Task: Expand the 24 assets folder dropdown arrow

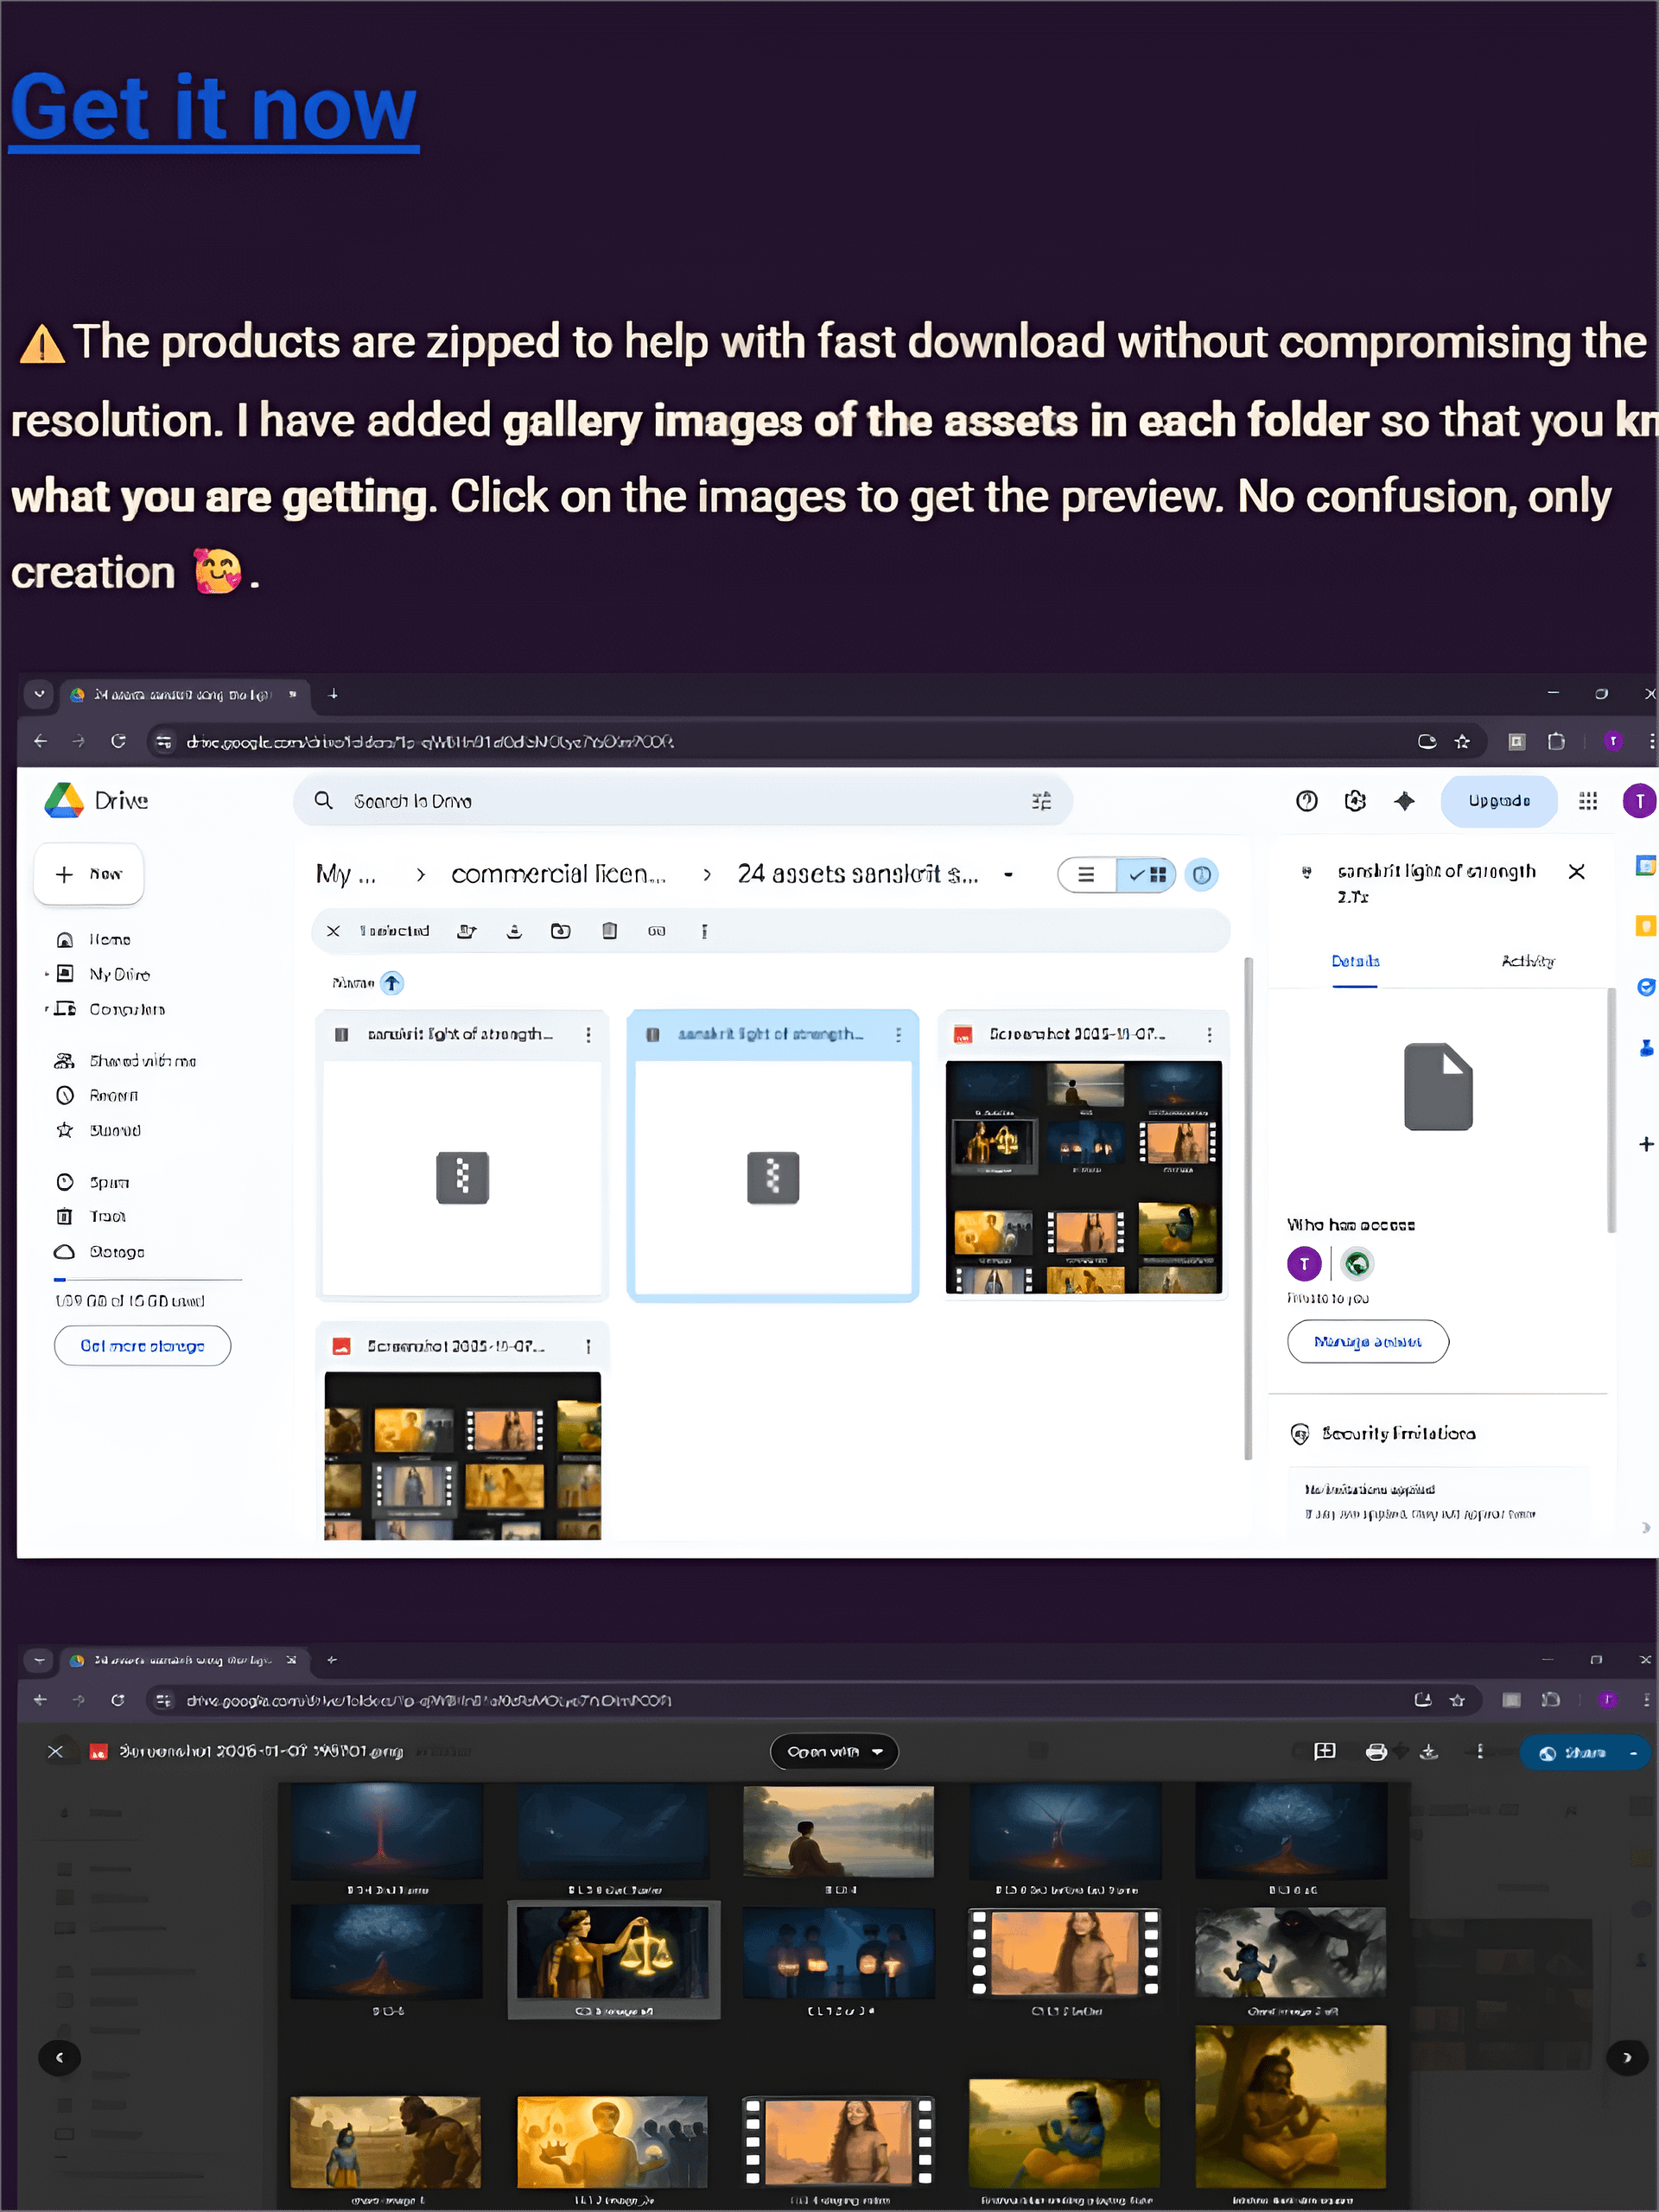Action: (x=1008, y=875)
